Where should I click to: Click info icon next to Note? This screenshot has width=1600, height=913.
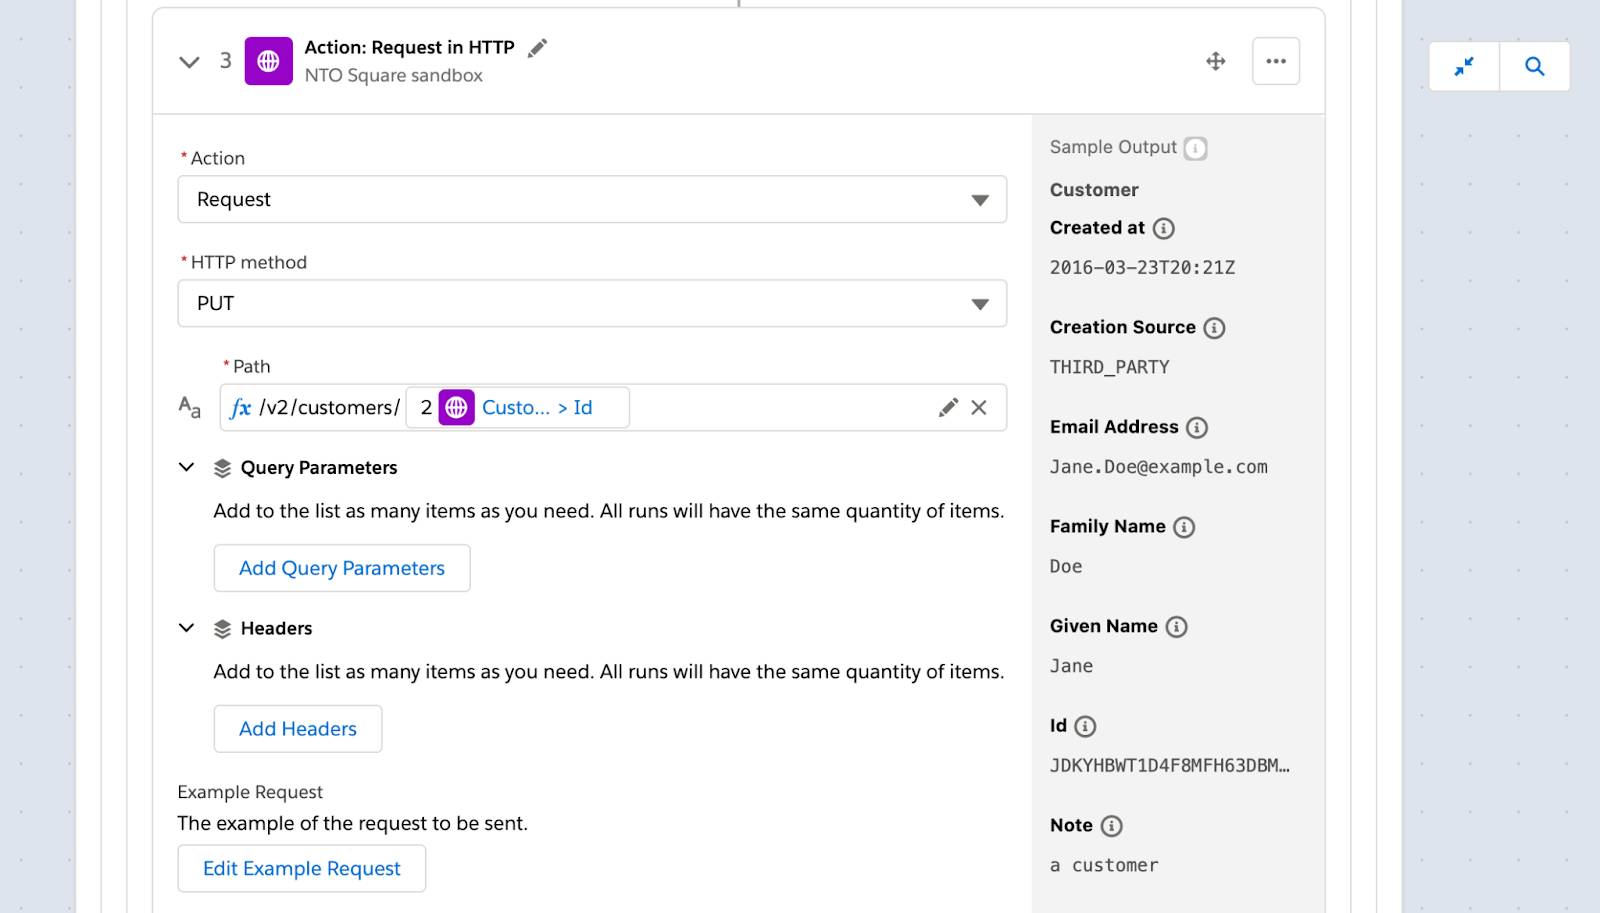tap(1112, 826)
